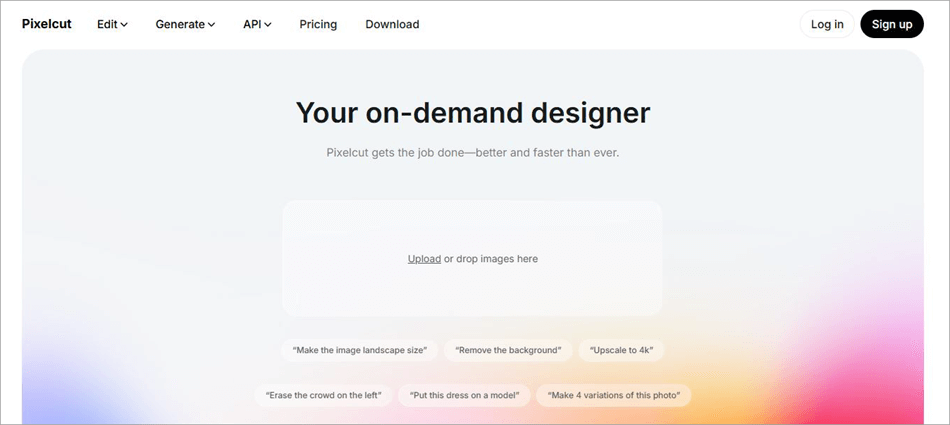
Task: Click the Pixelcut logo
Action: pyautogui.click(x=47, y=24)
